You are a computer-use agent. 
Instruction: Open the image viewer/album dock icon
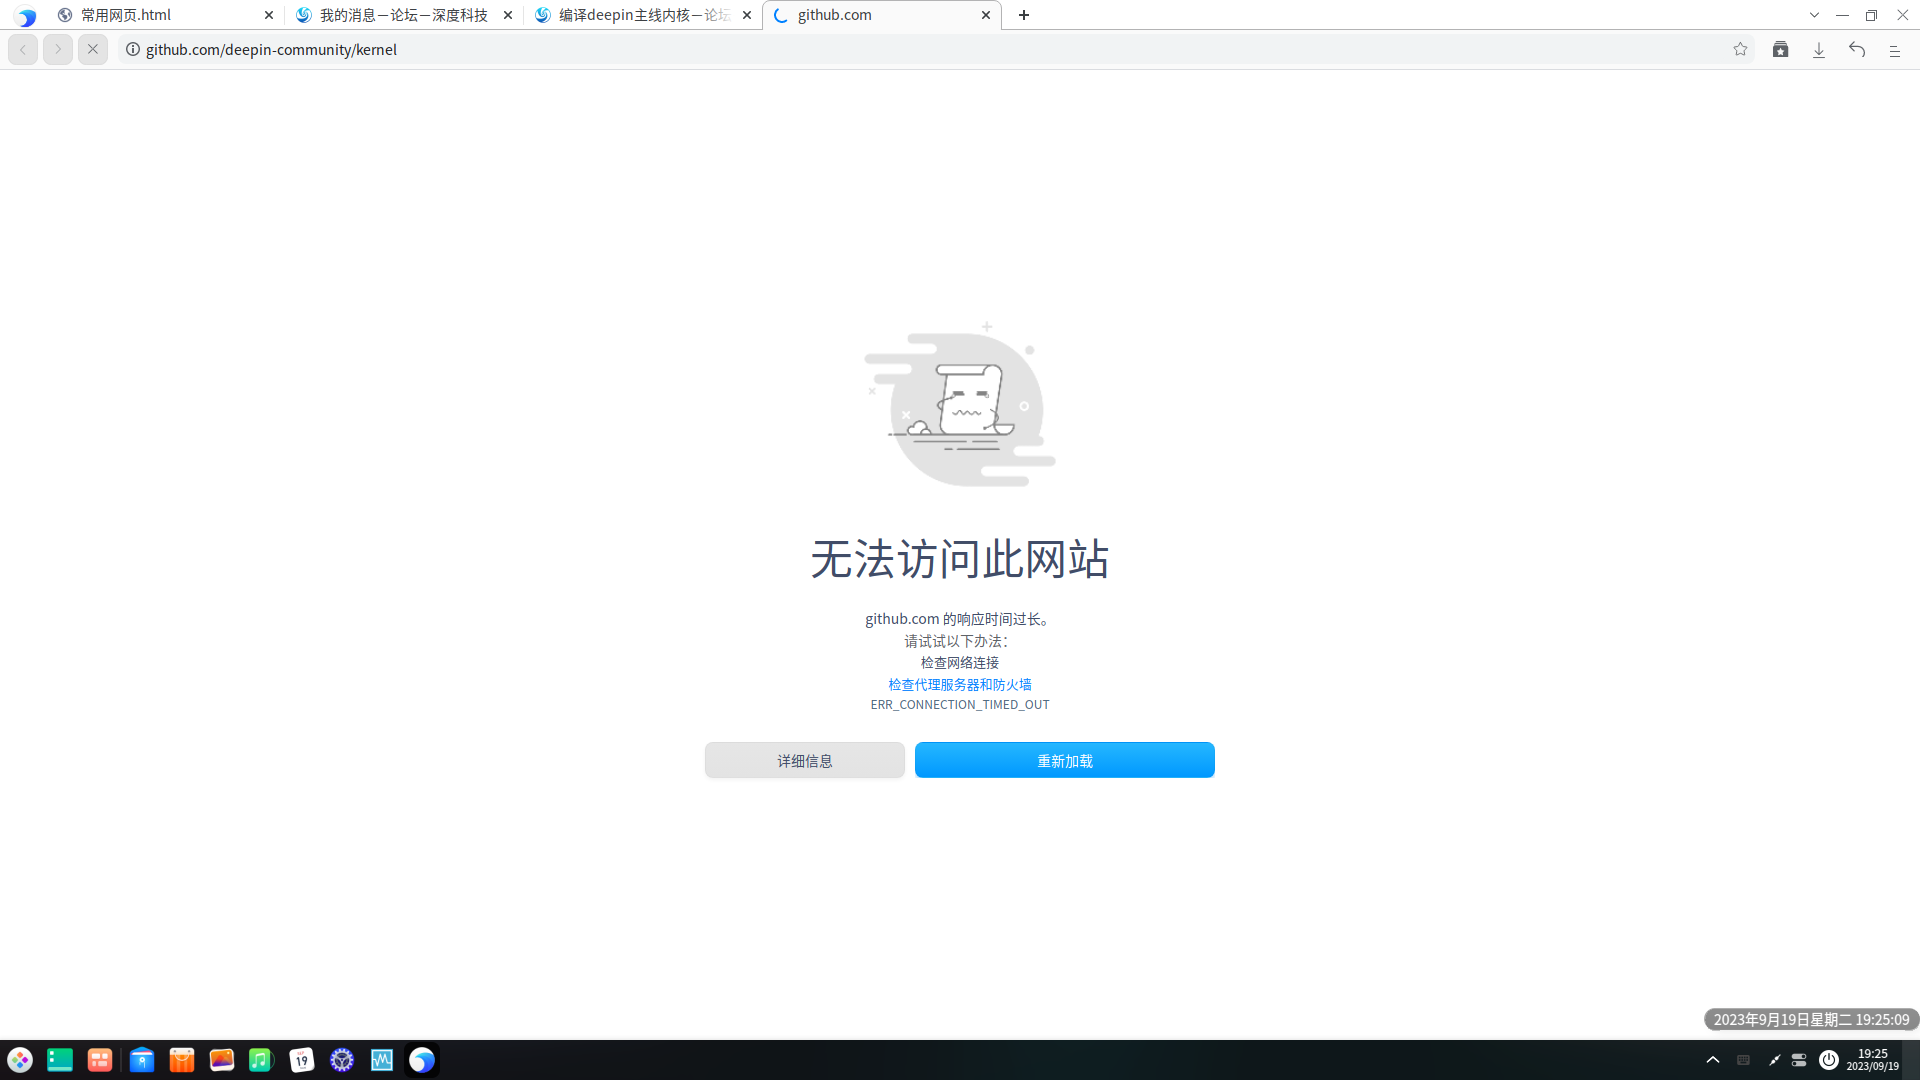pyautogui.click(x=222, y=1060)
